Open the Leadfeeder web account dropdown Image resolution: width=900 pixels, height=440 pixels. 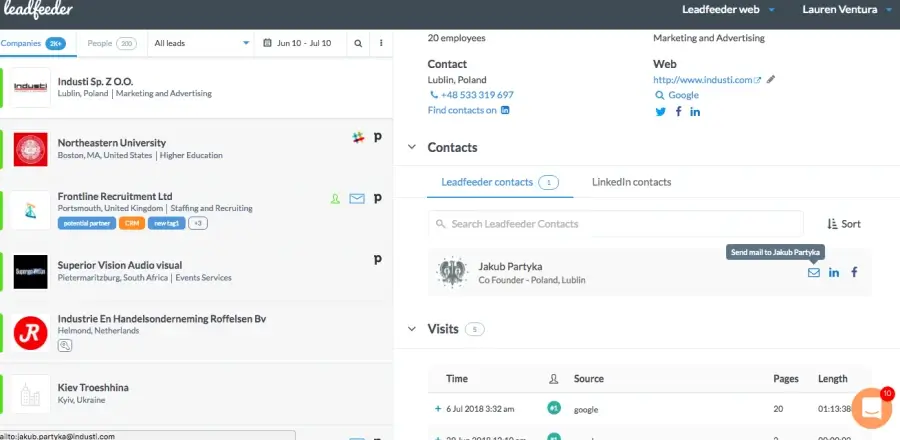(x=727, y=10)
